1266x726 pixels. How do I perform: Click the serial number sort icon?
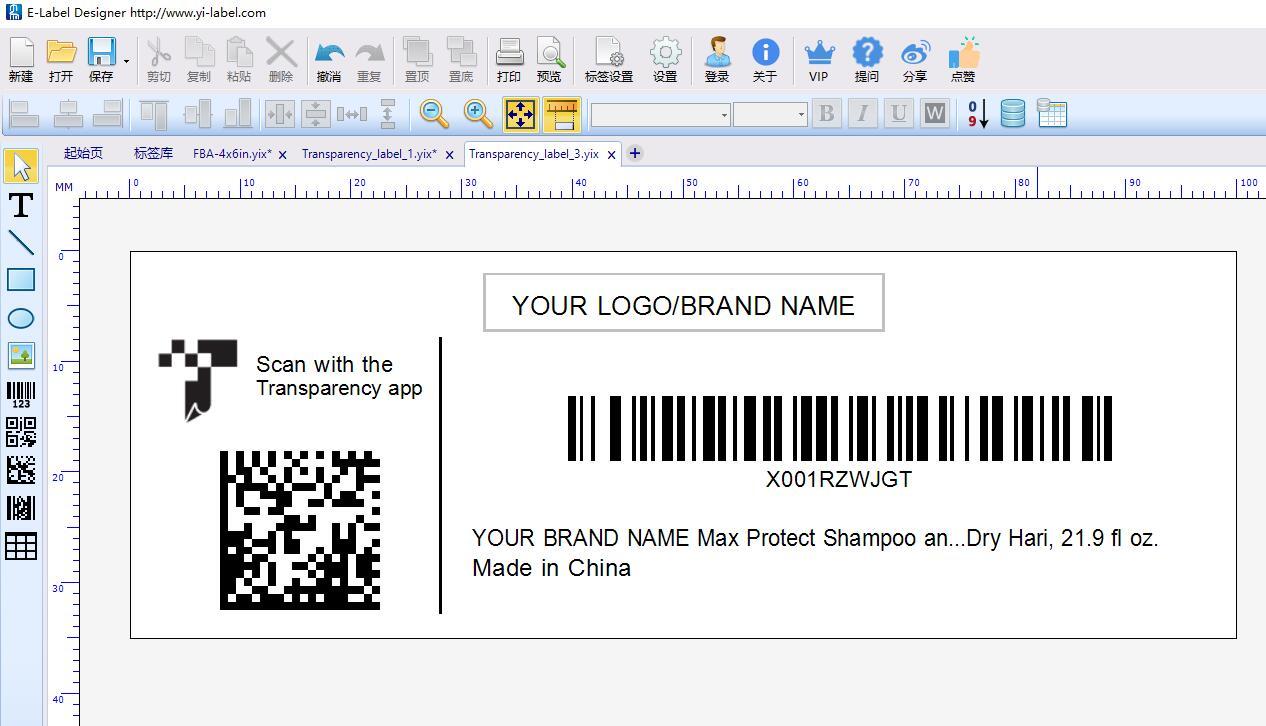[x=978, y=113]
